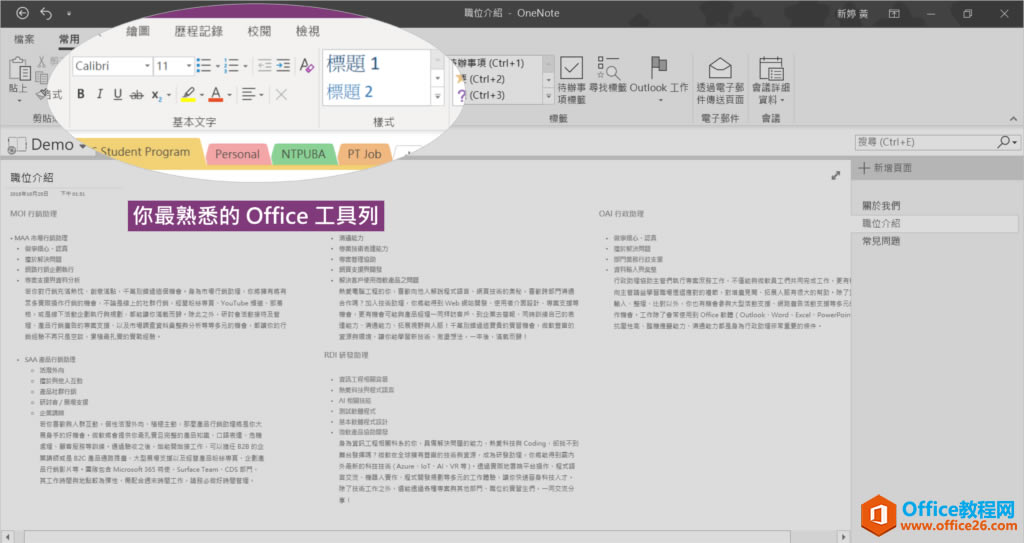Open the 會議詳細資料 meeting details menu
The image size is (1024, 543).
point(771,80)
